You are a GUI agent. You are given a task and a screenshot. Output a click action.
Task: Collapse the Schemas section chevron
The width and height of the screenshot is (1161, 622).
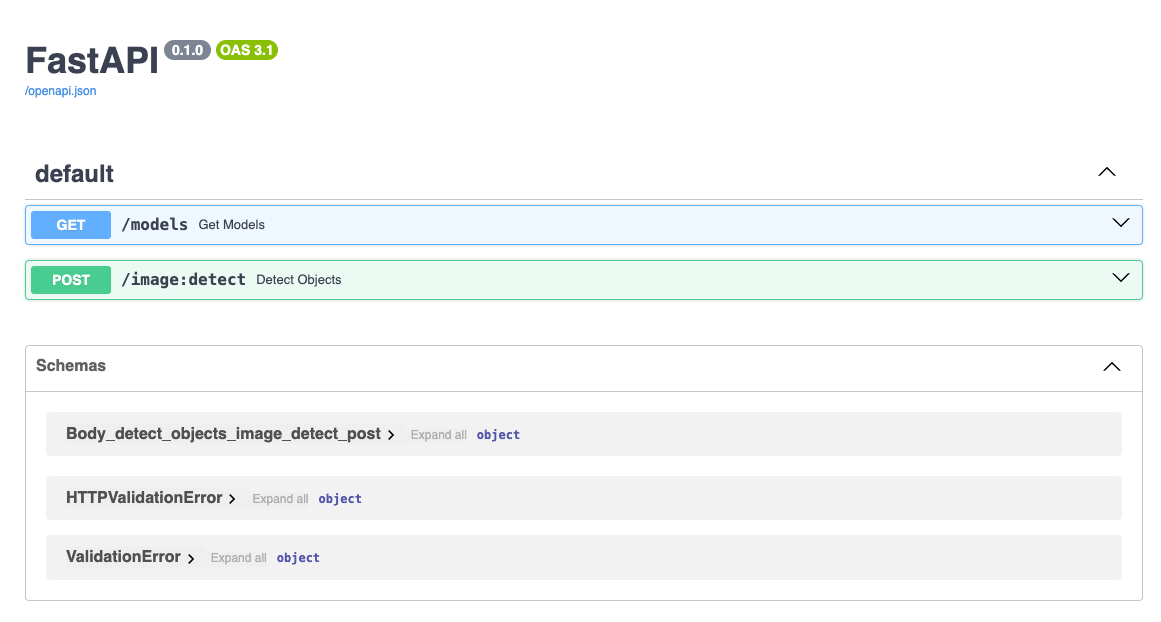1111,367
